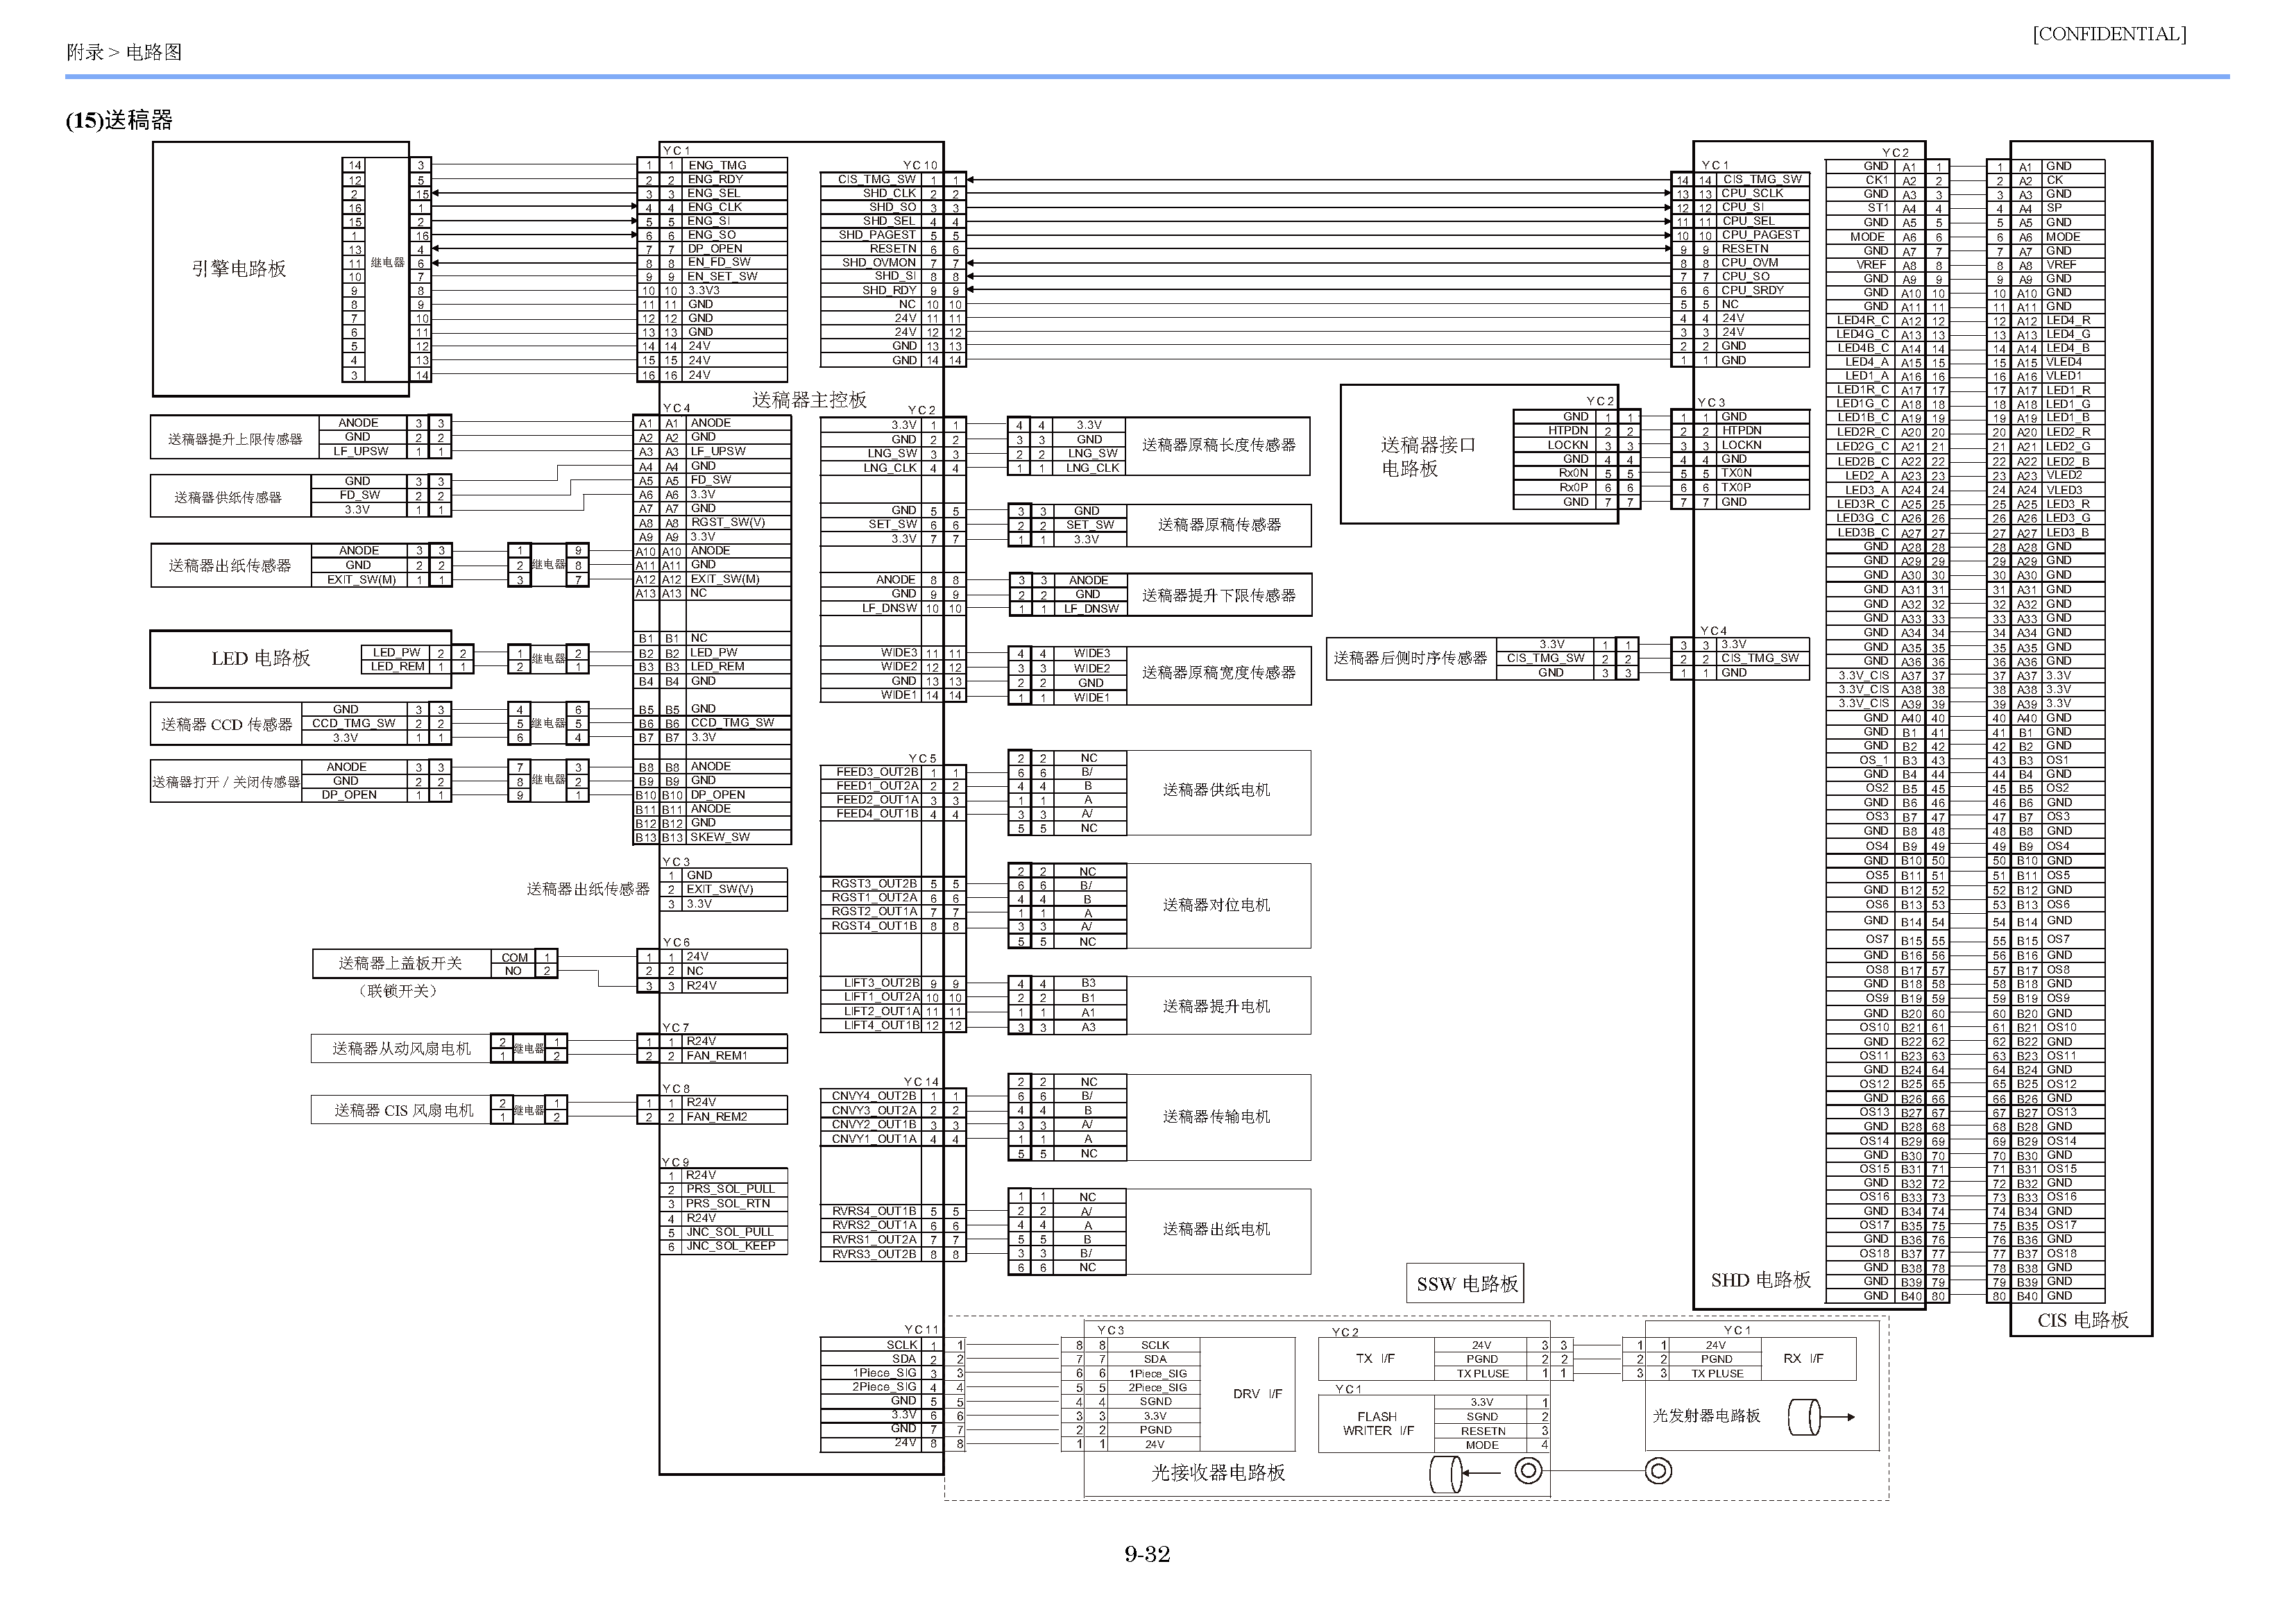The height and width of the screenshot is (1623, 2296).
Task: Click the RGST_SW(V) signal label
Action: pyautogui.click(x=728, y=522)
